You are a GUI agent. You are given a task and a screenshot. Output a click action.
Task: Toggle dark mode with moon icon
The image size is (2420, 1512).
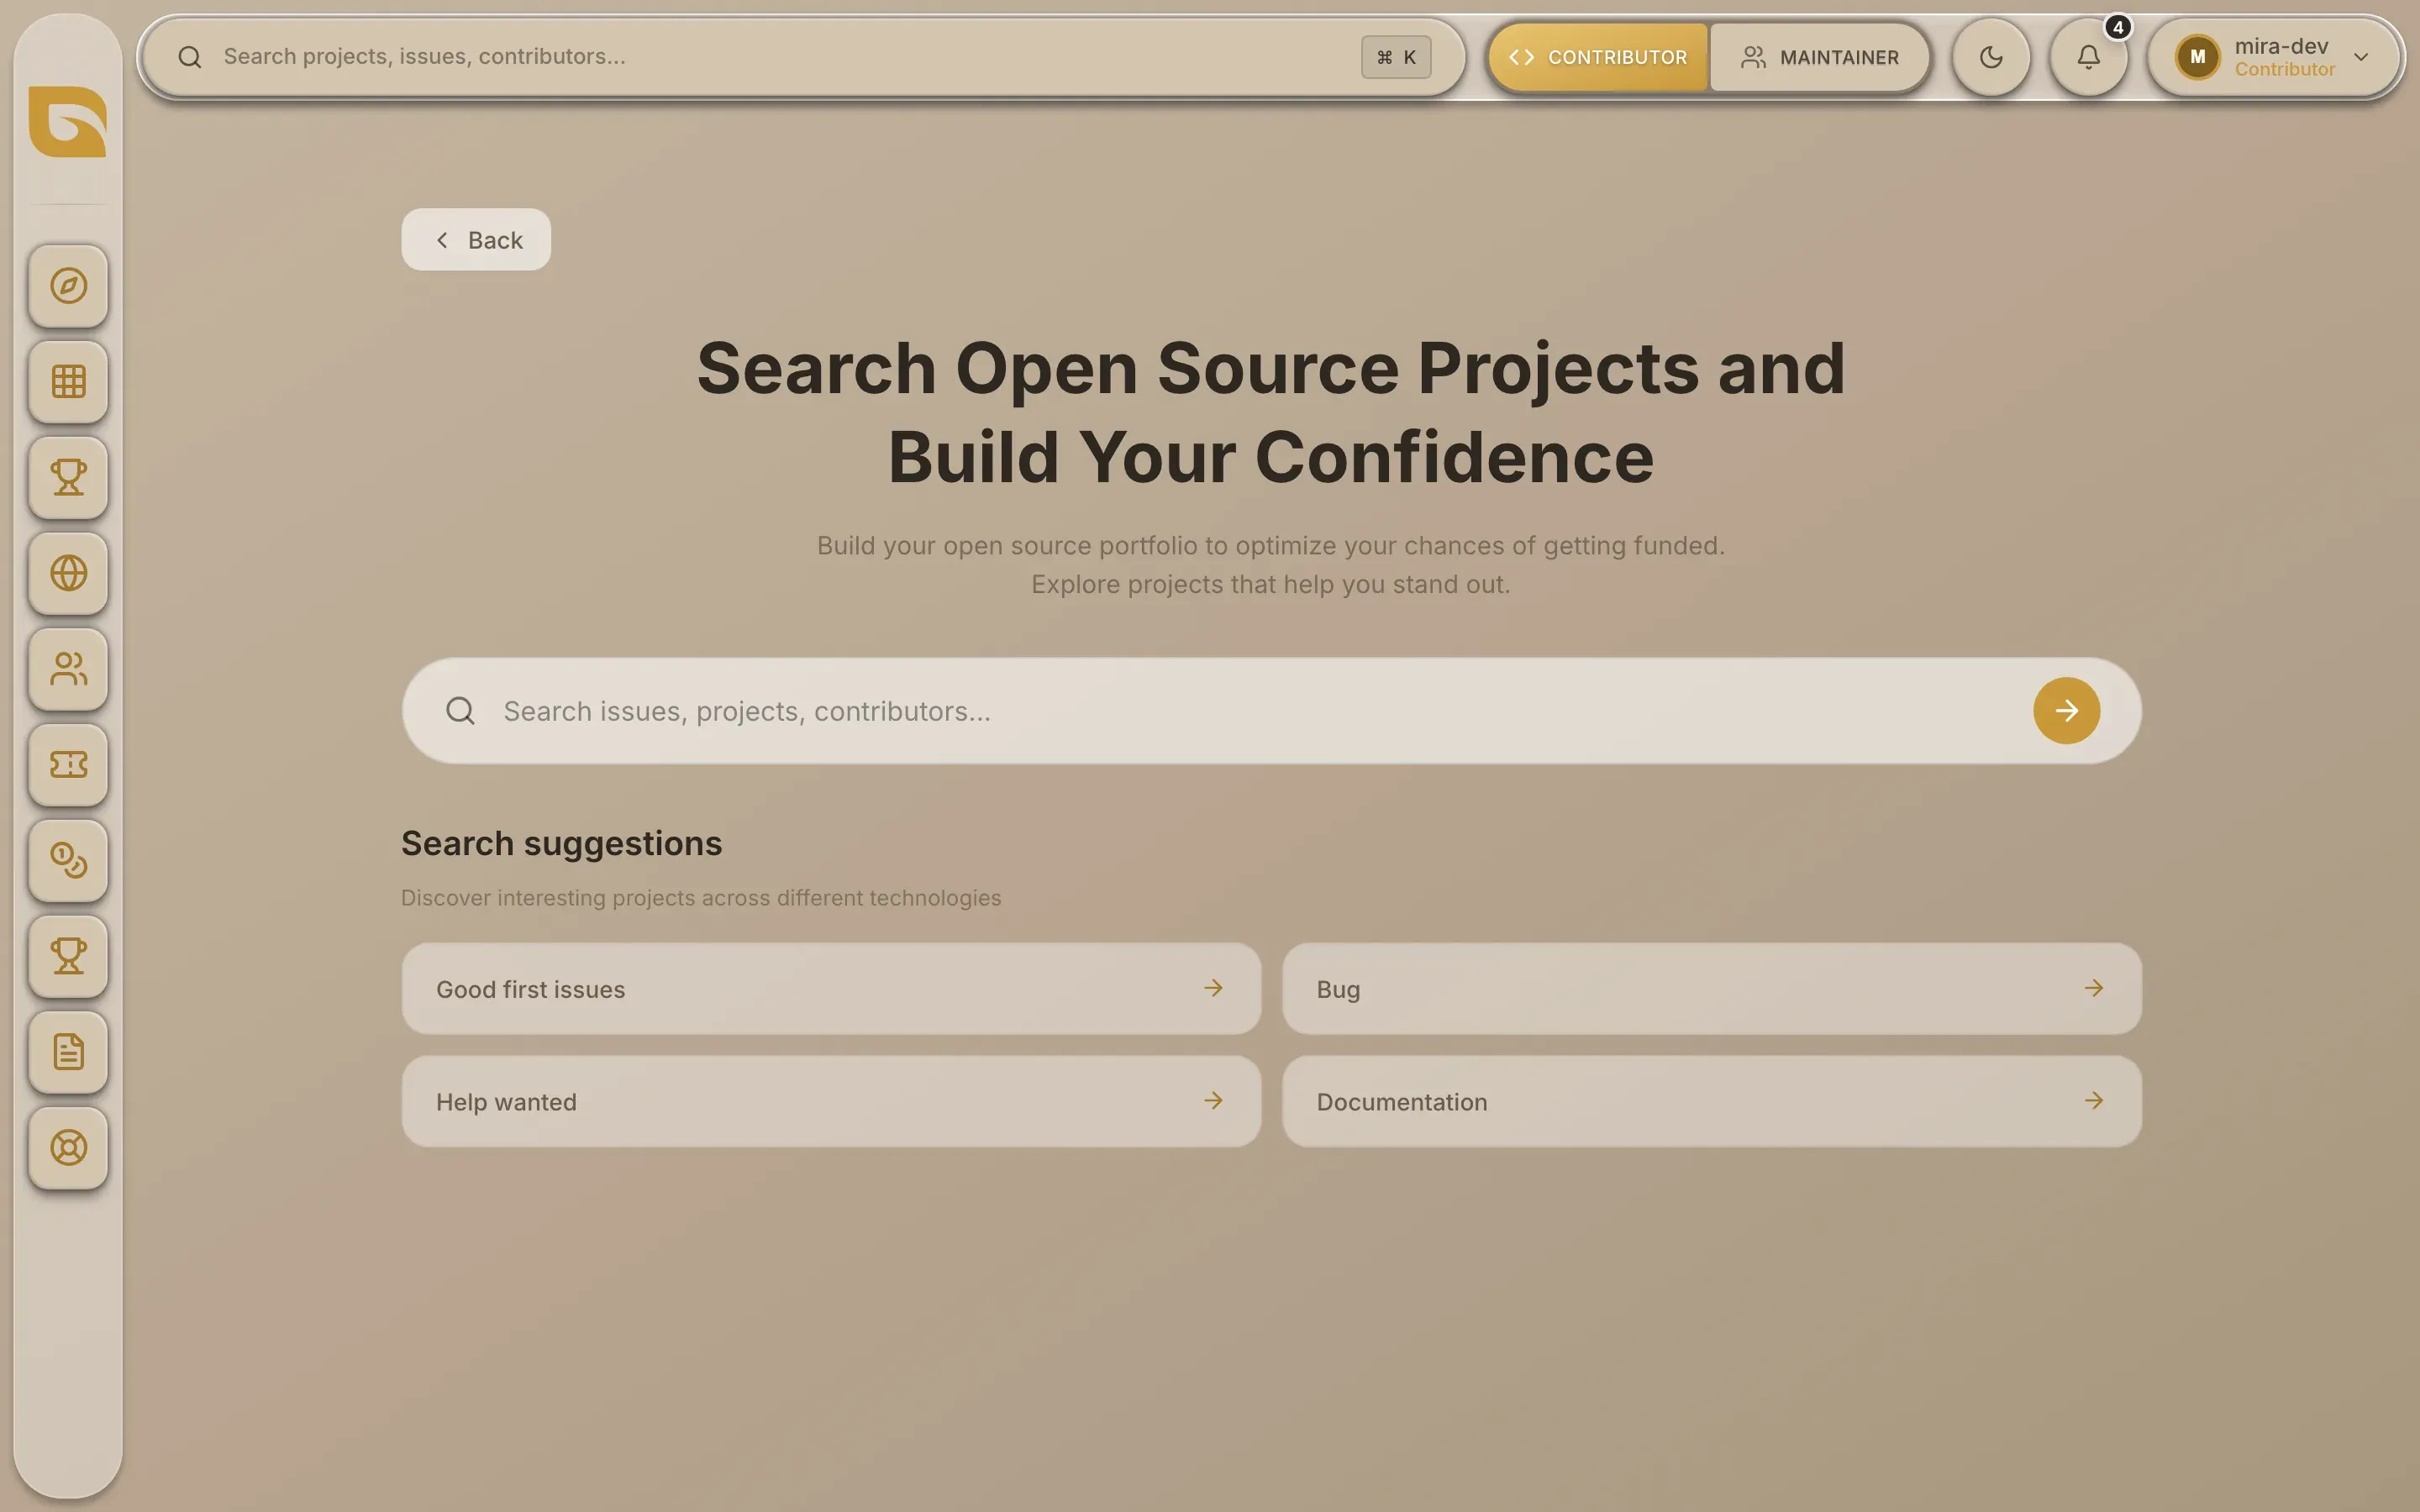click(x=1991, y=57)
